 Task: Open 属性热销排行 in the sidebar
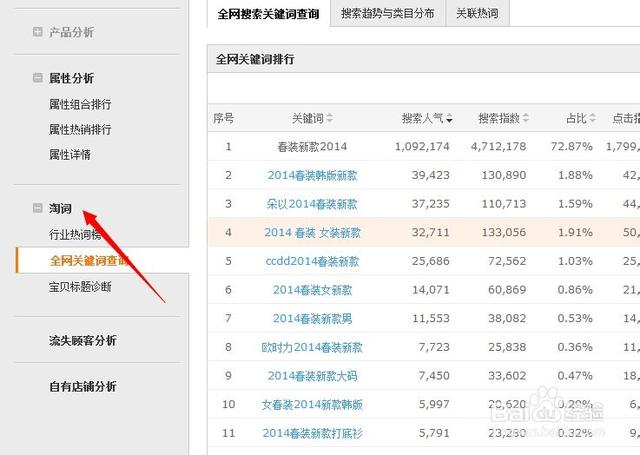[80, 129]
